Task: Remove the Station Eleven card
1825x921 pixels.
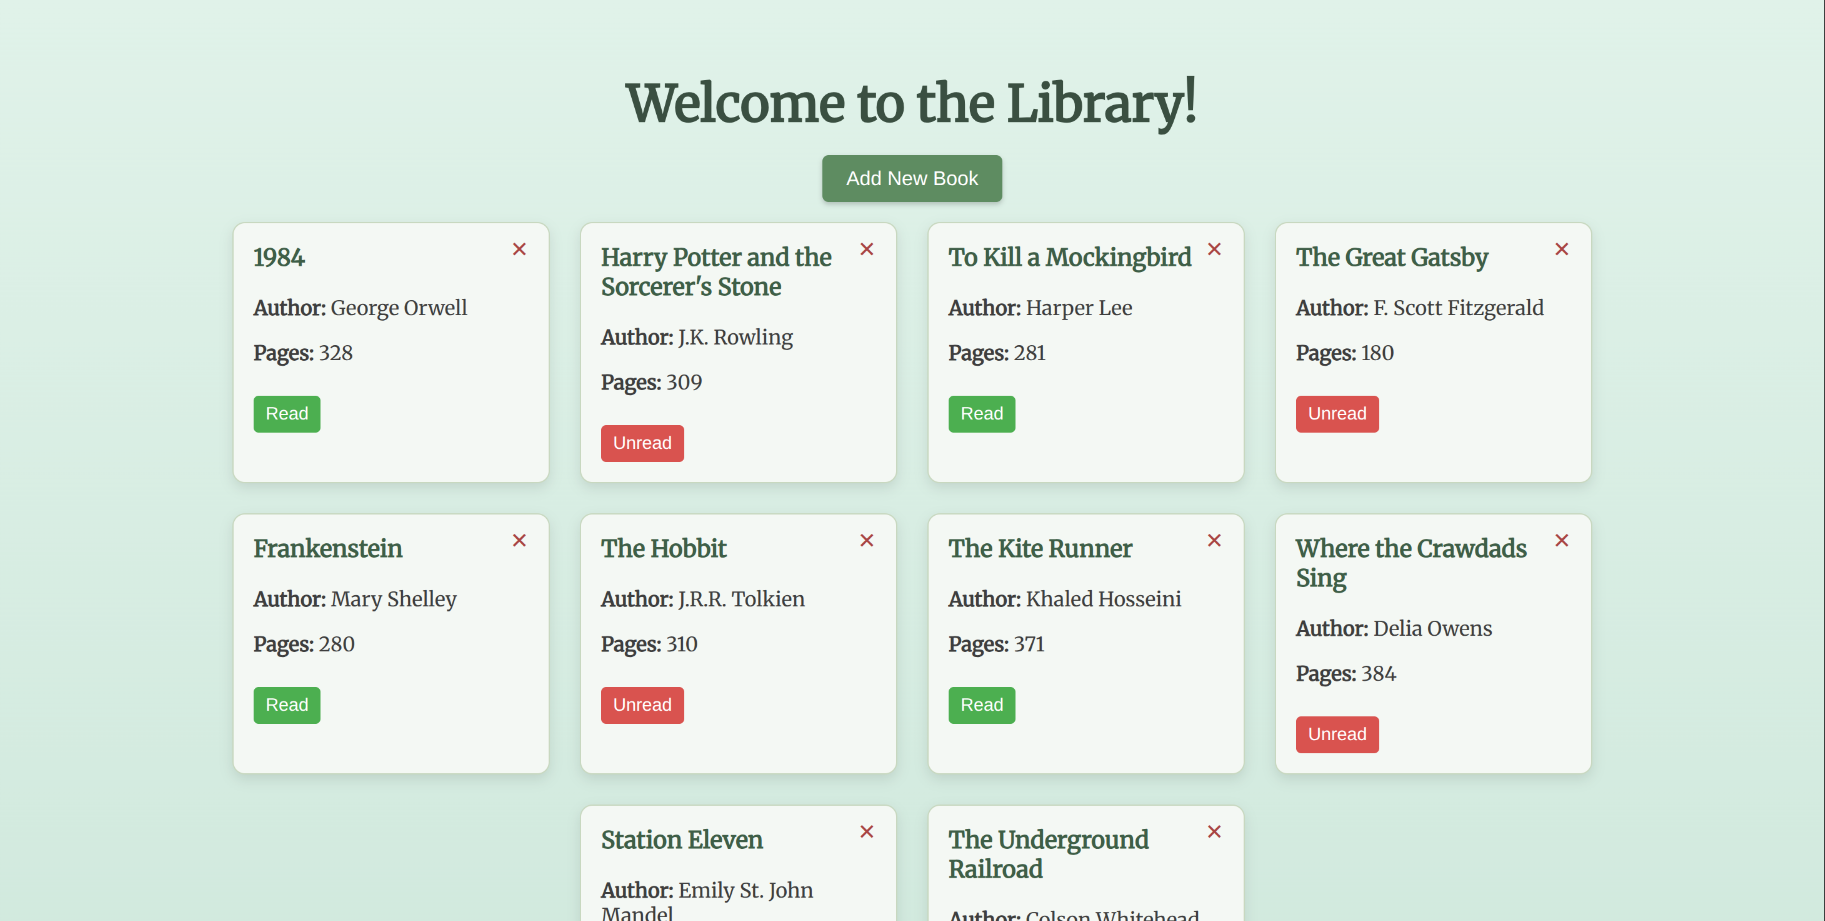Action: coord(867,832)
